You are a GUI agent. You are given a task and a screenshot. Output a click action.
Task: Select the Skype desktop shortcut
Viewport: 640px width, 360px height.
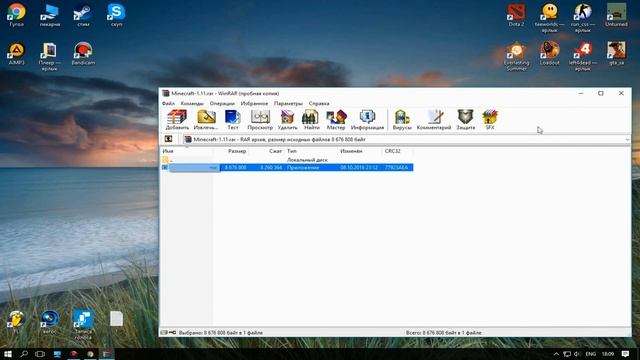pyautogui.click(x=116, y=15)
